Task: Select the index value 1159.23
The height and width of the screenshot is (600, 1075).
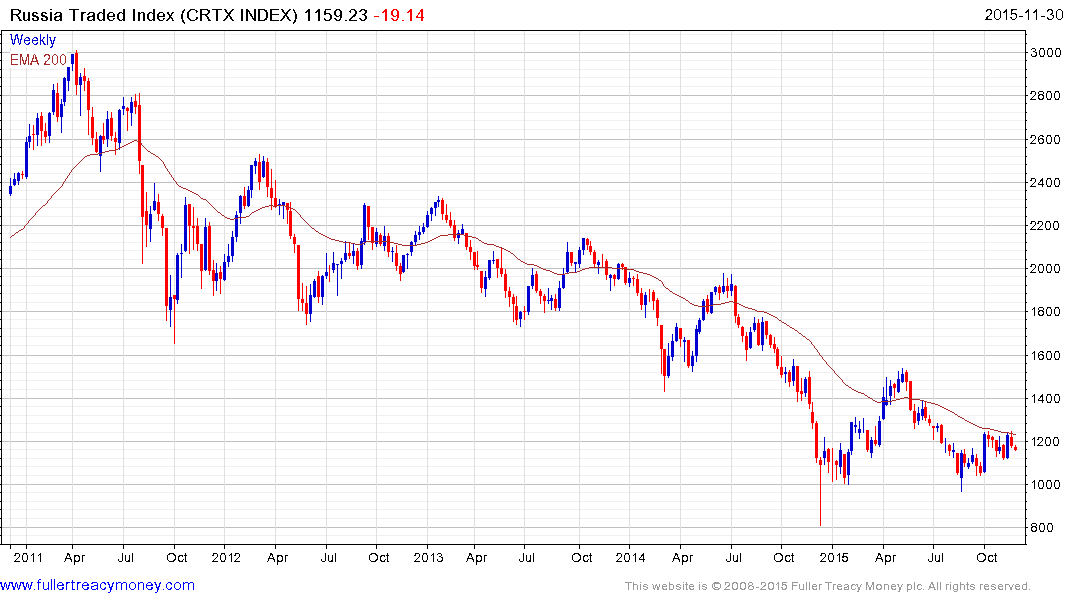Action: (336, 15)
